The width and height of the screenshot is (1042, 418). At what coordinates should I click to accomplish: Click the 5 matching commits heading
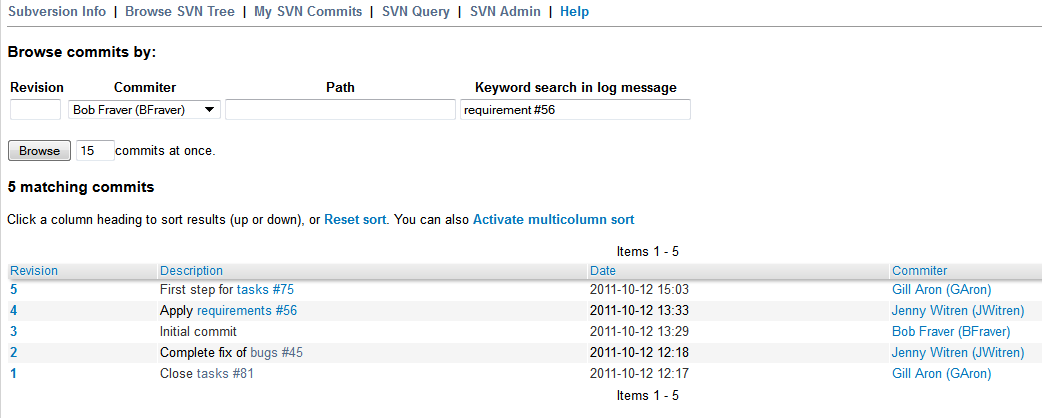[x=81, y=187]
